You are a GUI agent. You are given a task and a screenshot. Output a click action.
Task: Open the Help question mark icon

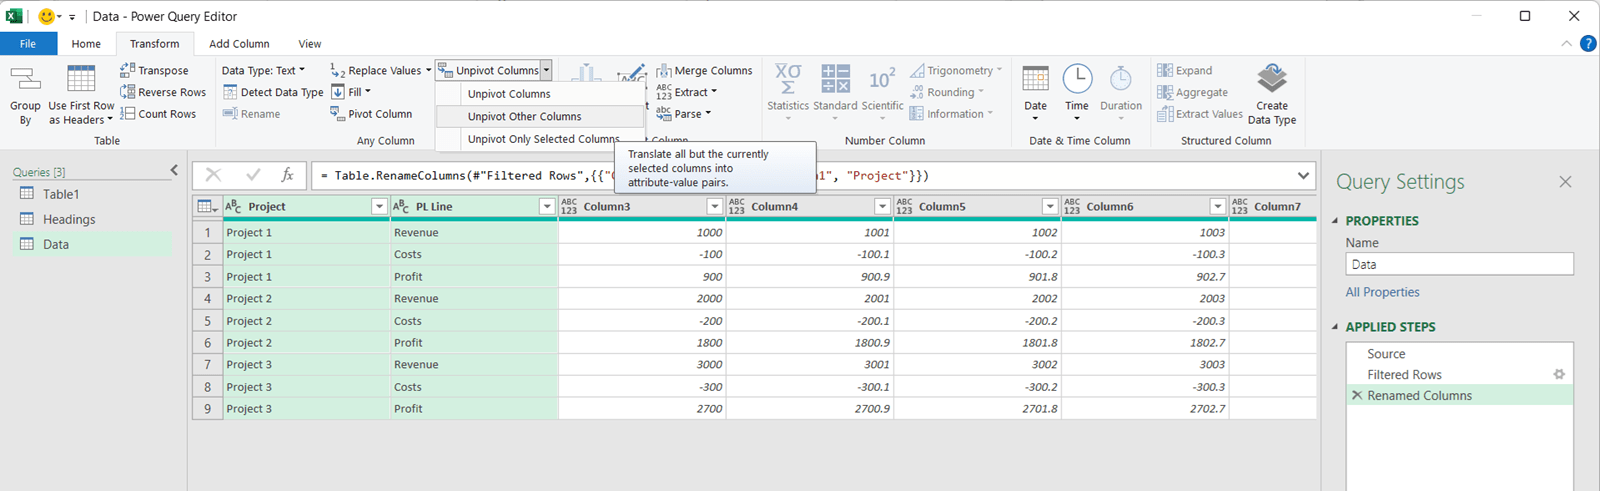coord(1587,44)
